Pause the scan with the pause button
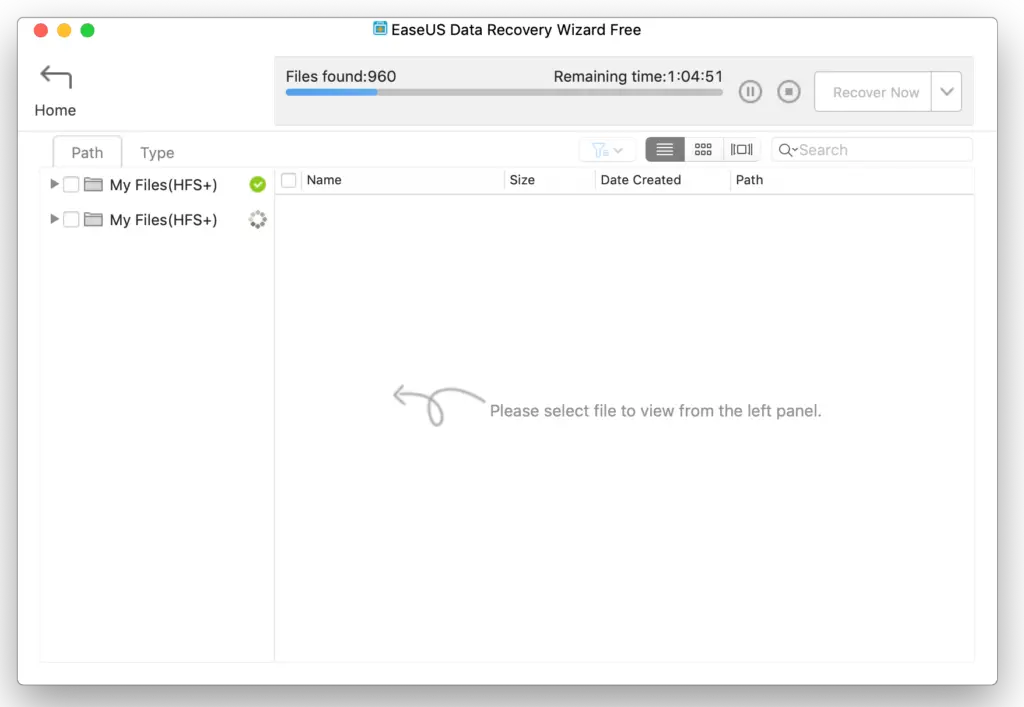1024x707 pixels. [750, 91]
